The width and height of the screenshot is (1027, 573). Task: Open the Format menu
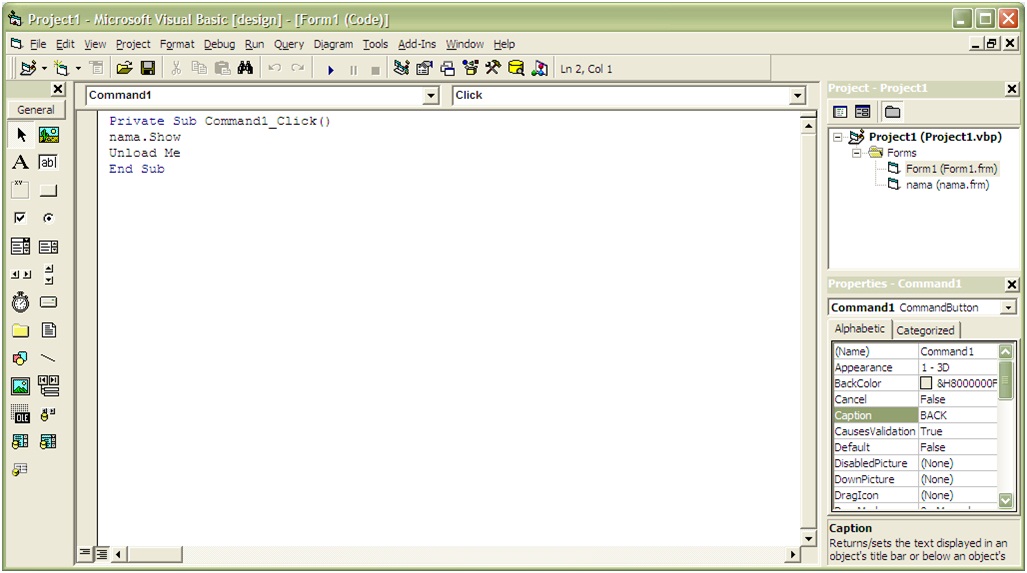(177, 44)
